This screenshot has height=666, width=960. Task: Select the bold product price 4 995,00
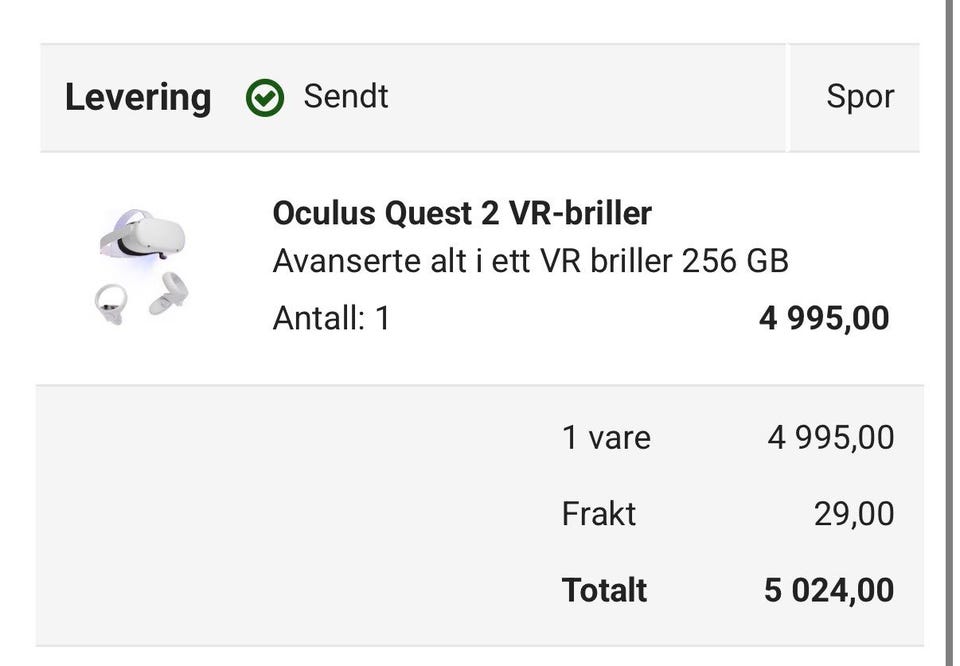click(824, 318)
